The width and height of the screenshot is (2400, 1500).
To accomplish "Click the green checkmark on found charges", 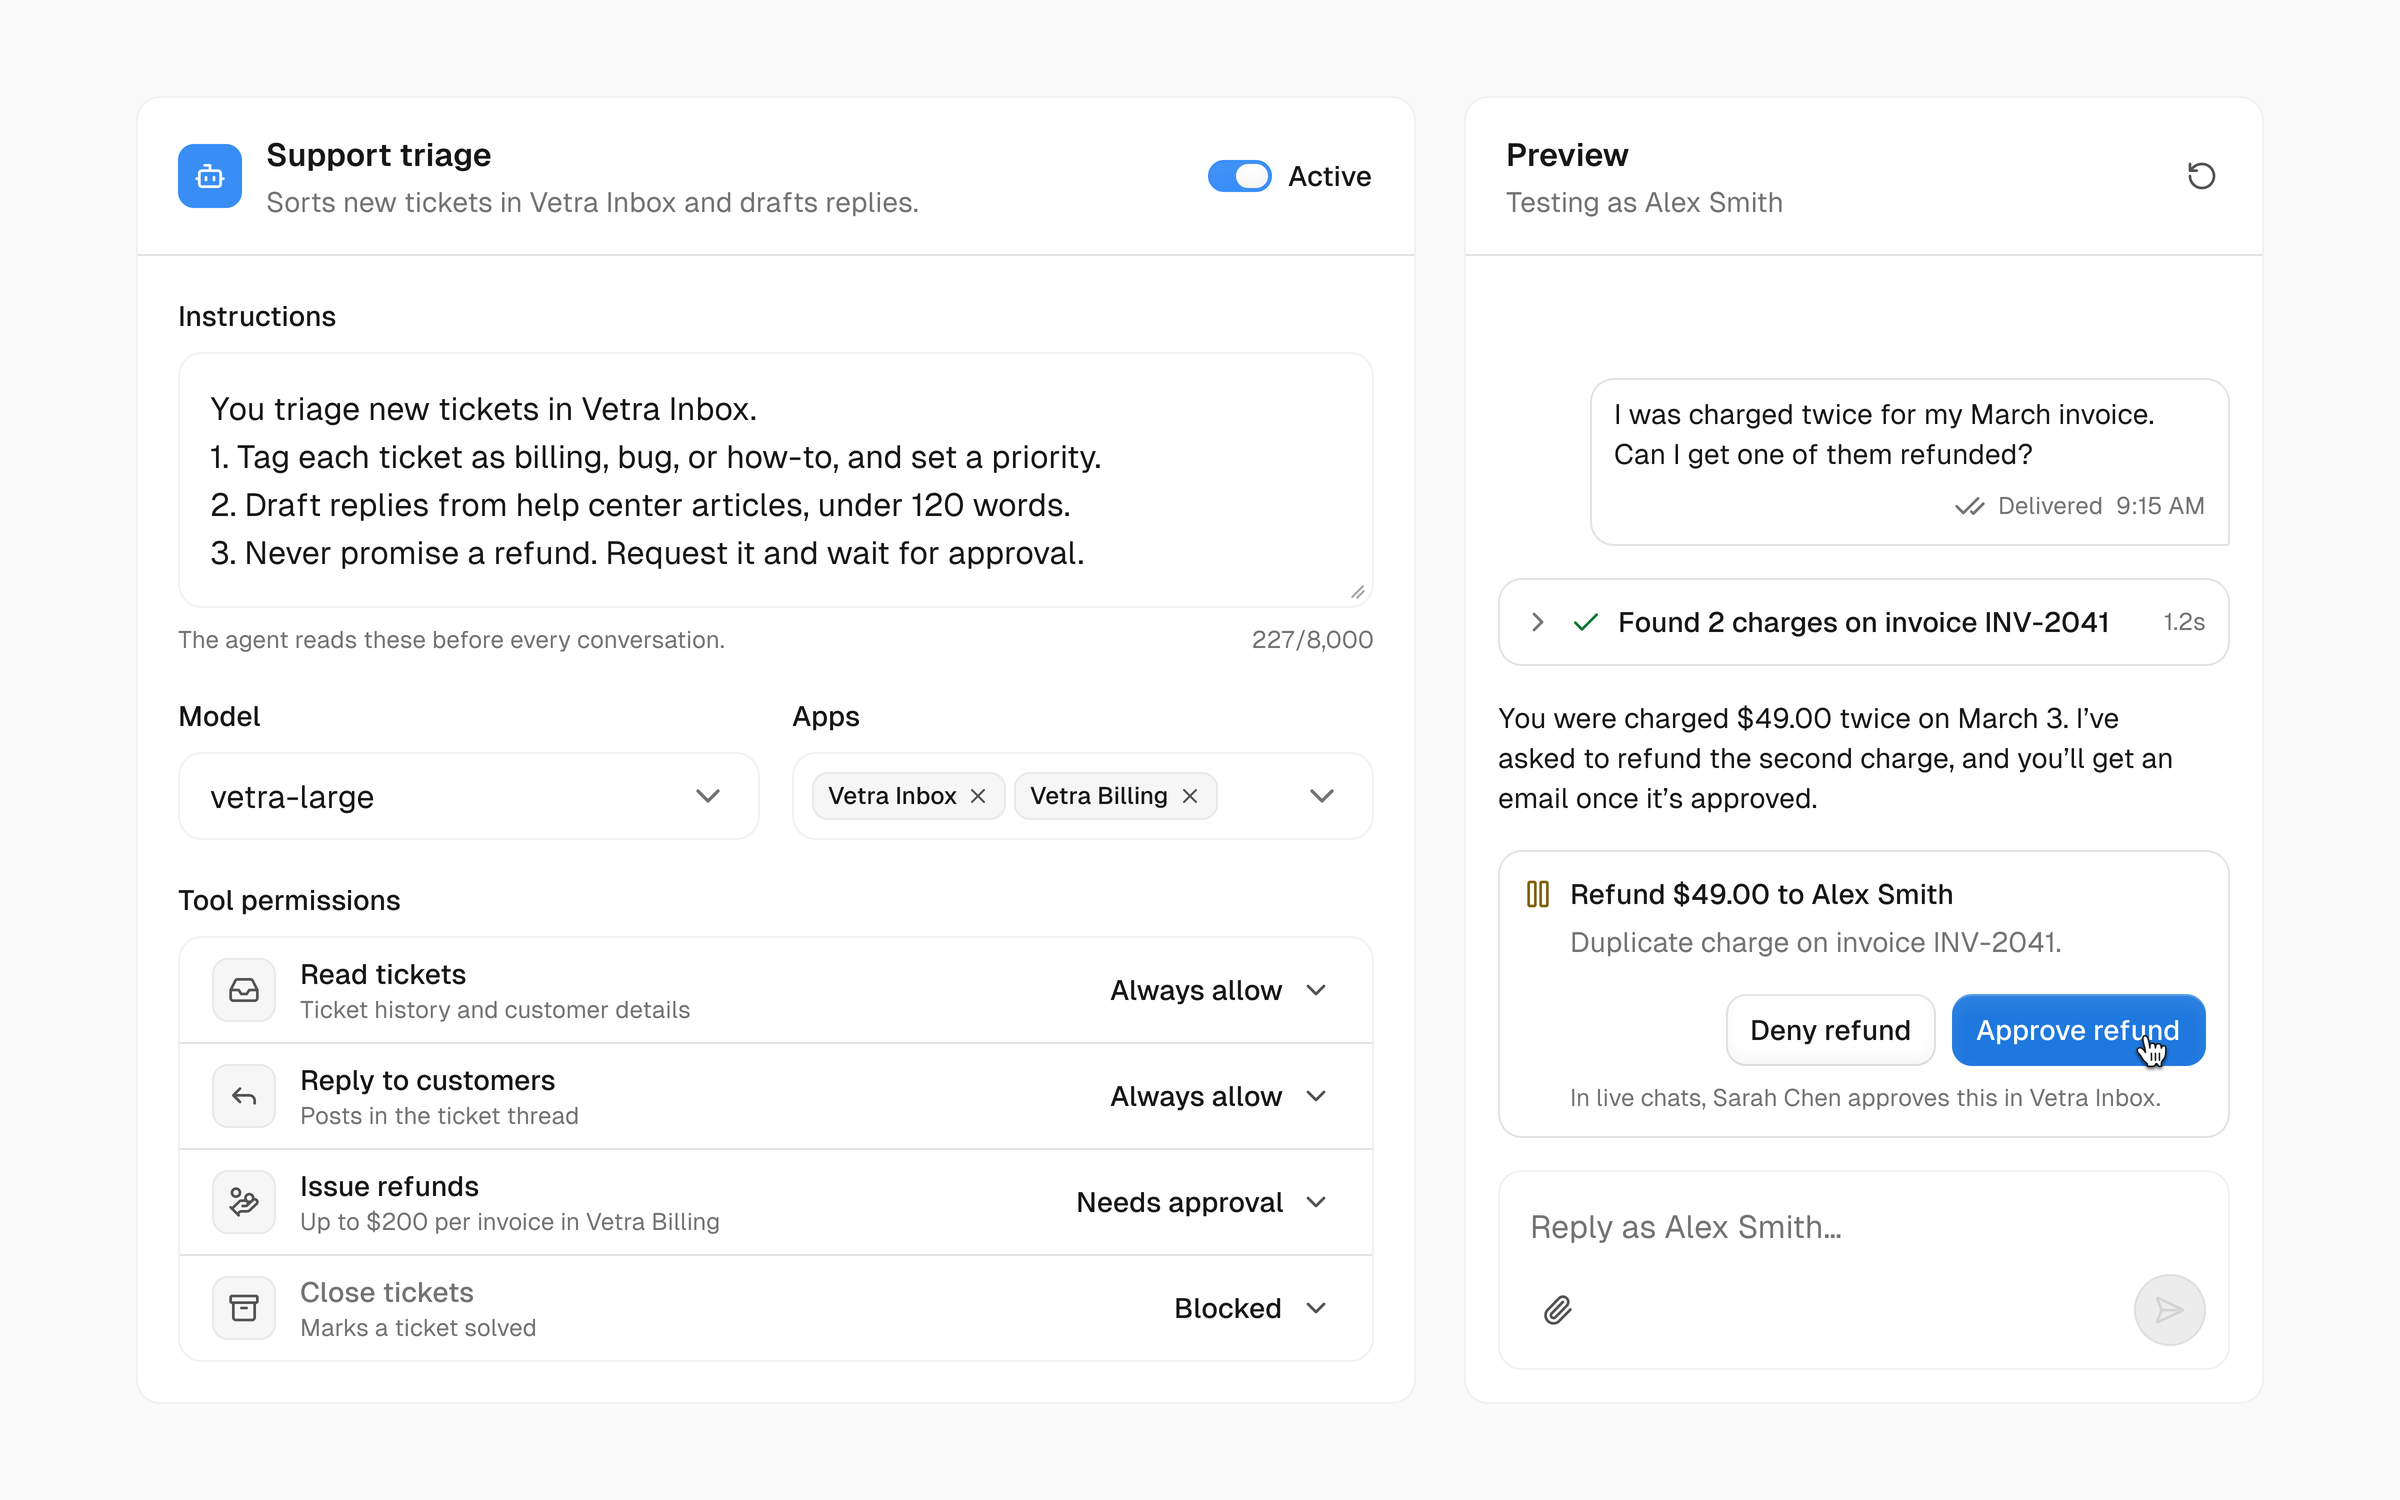I will pos(1585,622).
